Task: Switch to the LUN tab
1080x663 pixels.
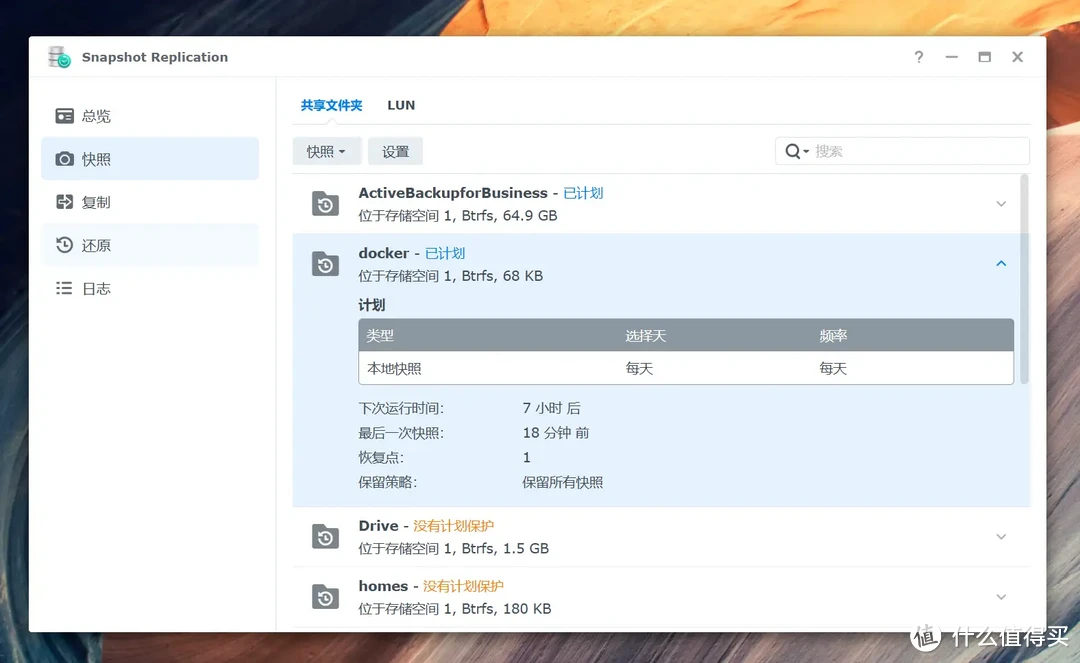Action: [401, 104]
